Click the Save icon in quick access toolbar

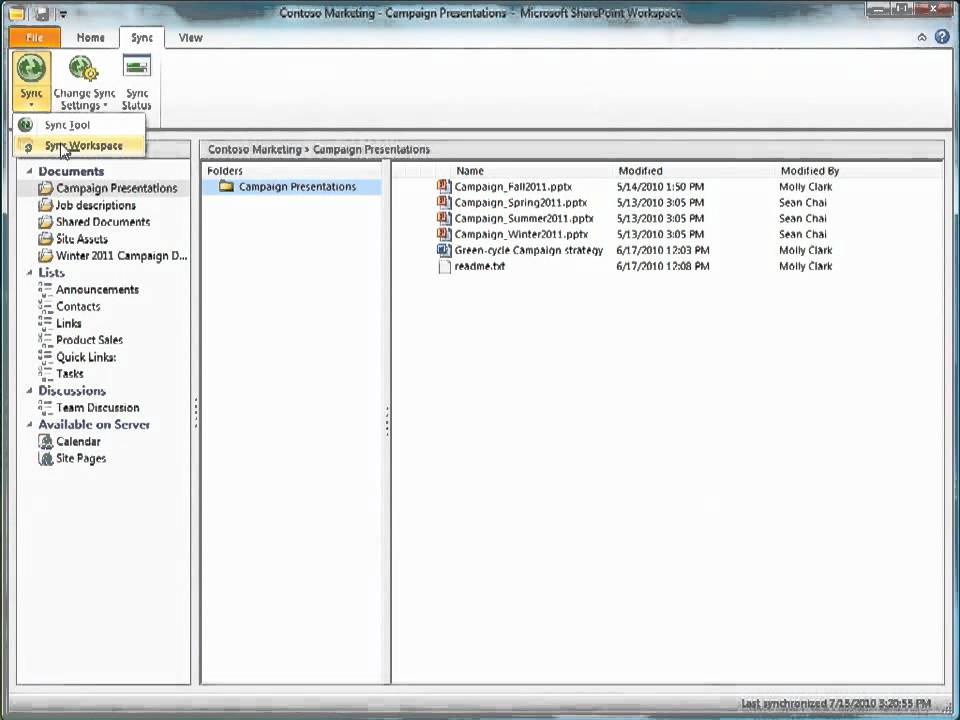point(42,12)
